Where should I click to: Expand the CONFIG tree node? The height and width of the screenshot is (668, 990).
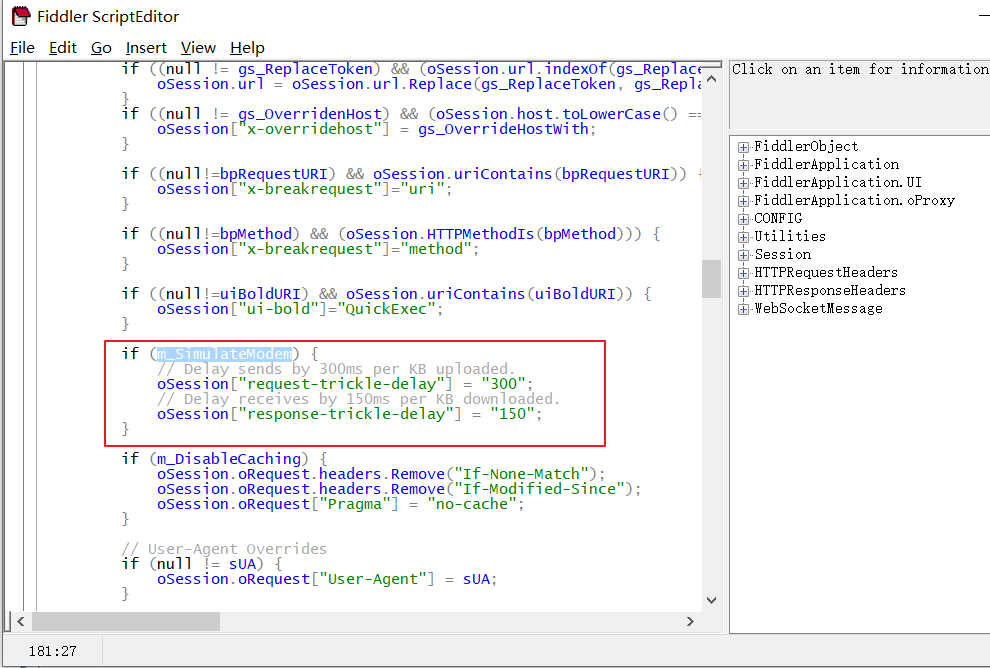(743, 219)
